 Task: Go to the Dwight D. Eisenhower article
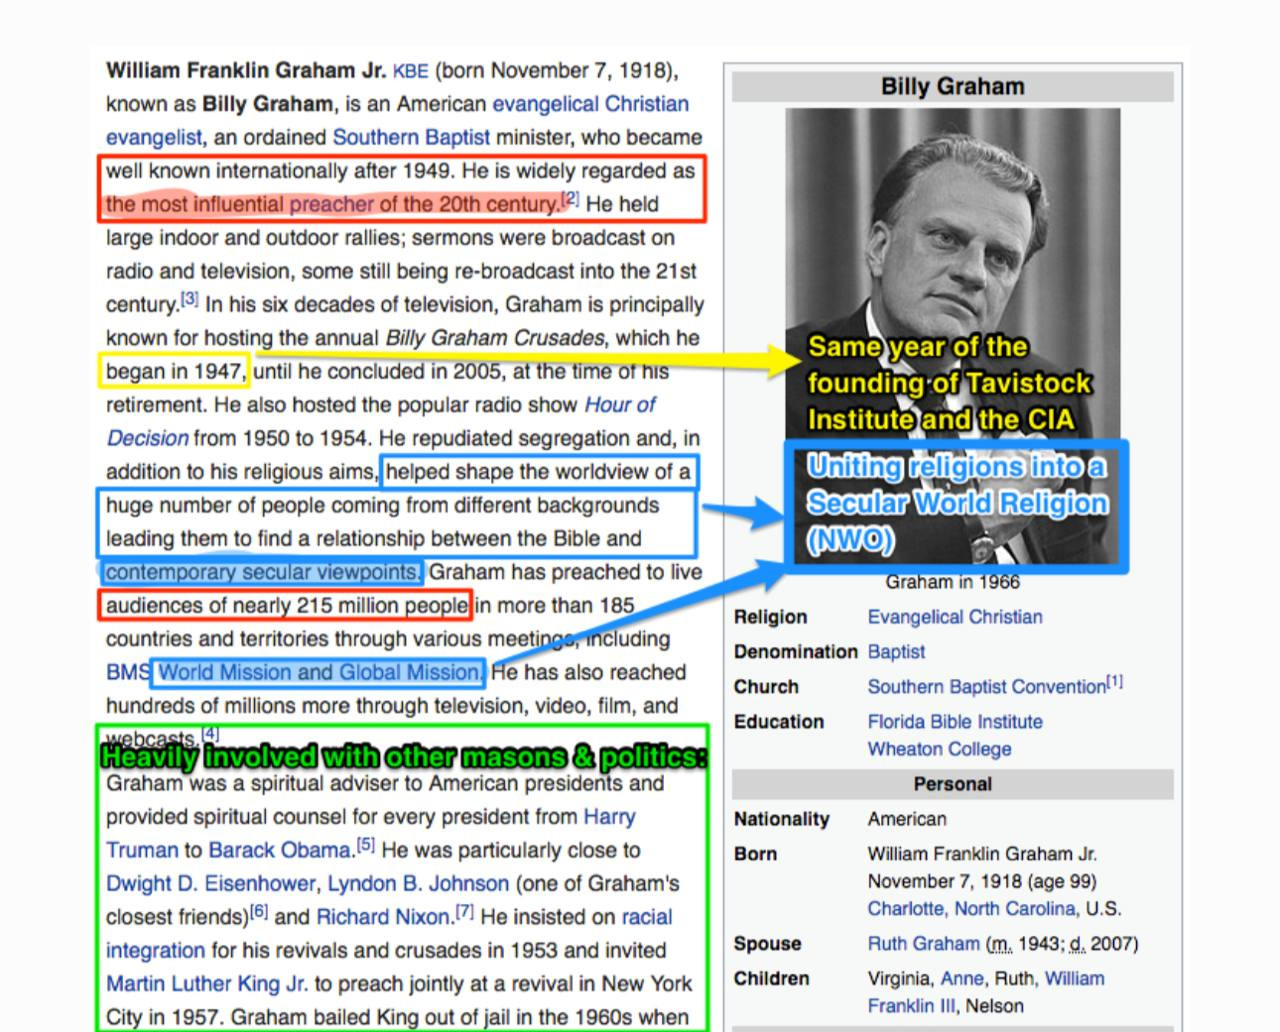[211, 884]
